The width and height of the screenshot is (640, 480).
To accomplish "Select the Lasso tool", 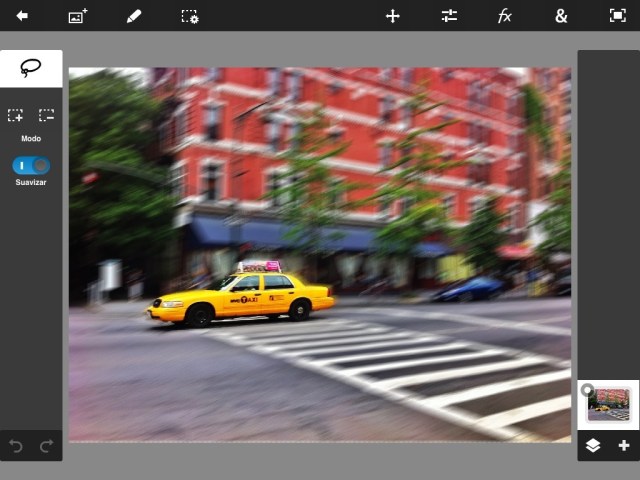I will click(x=31, y=68).
